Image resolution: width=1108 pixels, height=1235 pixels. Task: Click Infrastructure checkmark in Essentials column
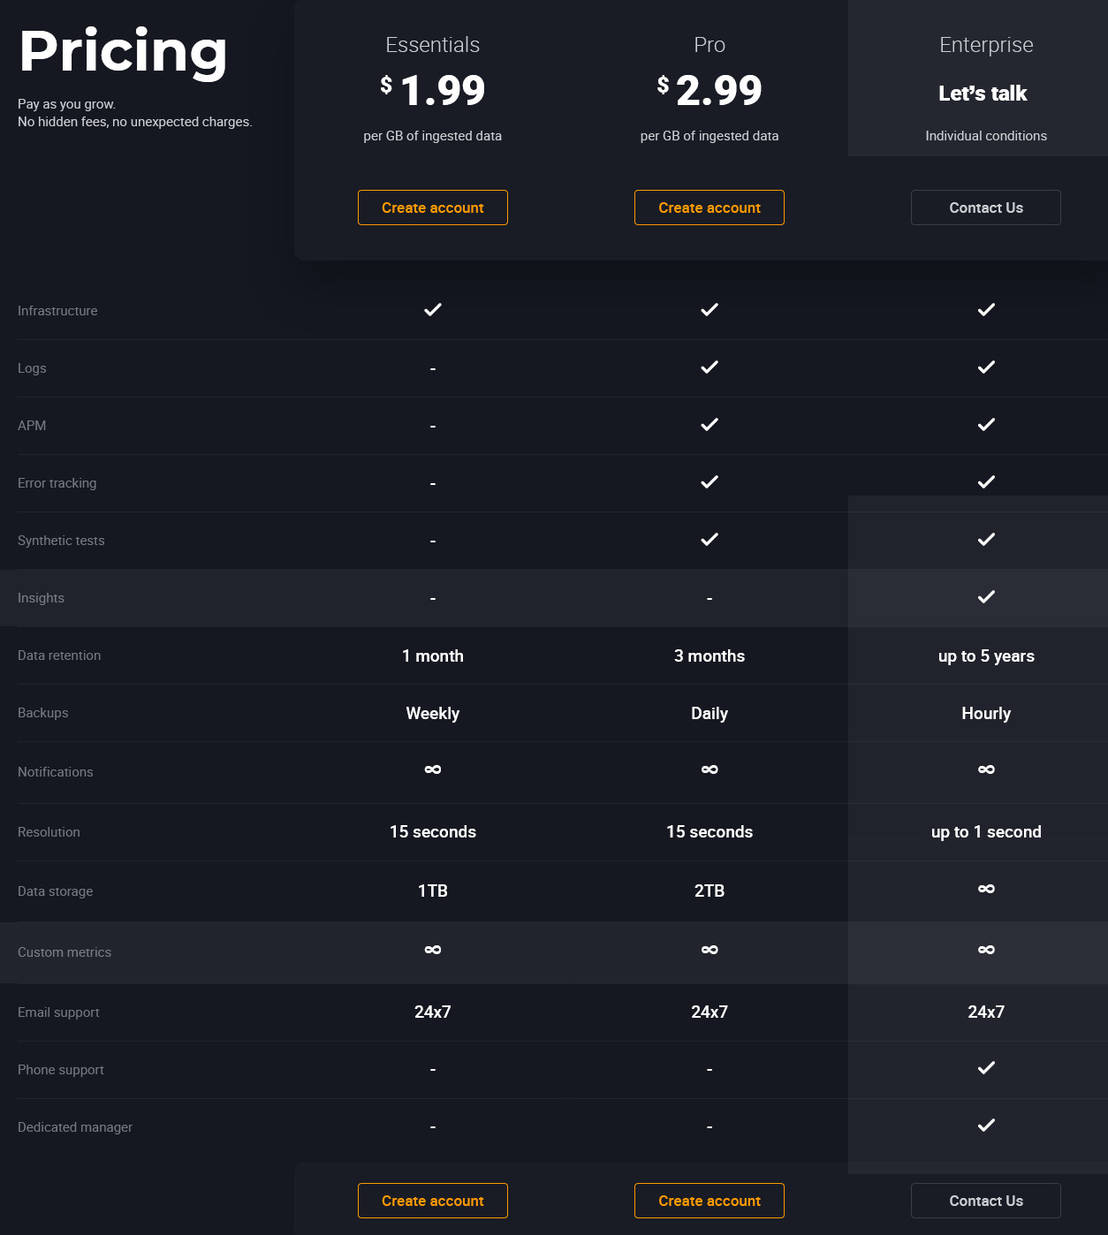click(433, 310)
